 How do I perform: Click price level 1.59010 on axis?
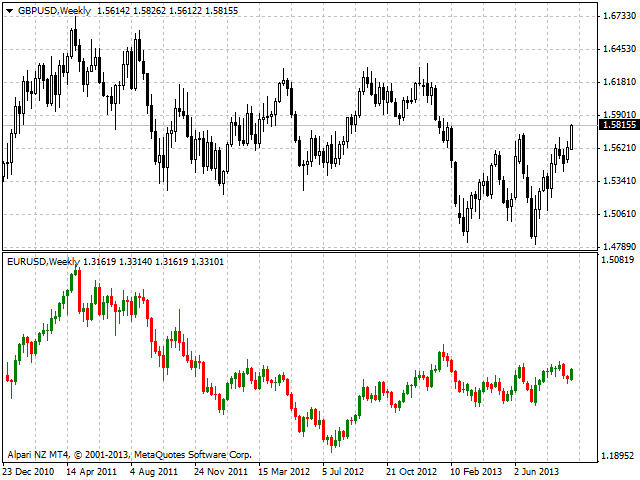click(x=619, y=115)
